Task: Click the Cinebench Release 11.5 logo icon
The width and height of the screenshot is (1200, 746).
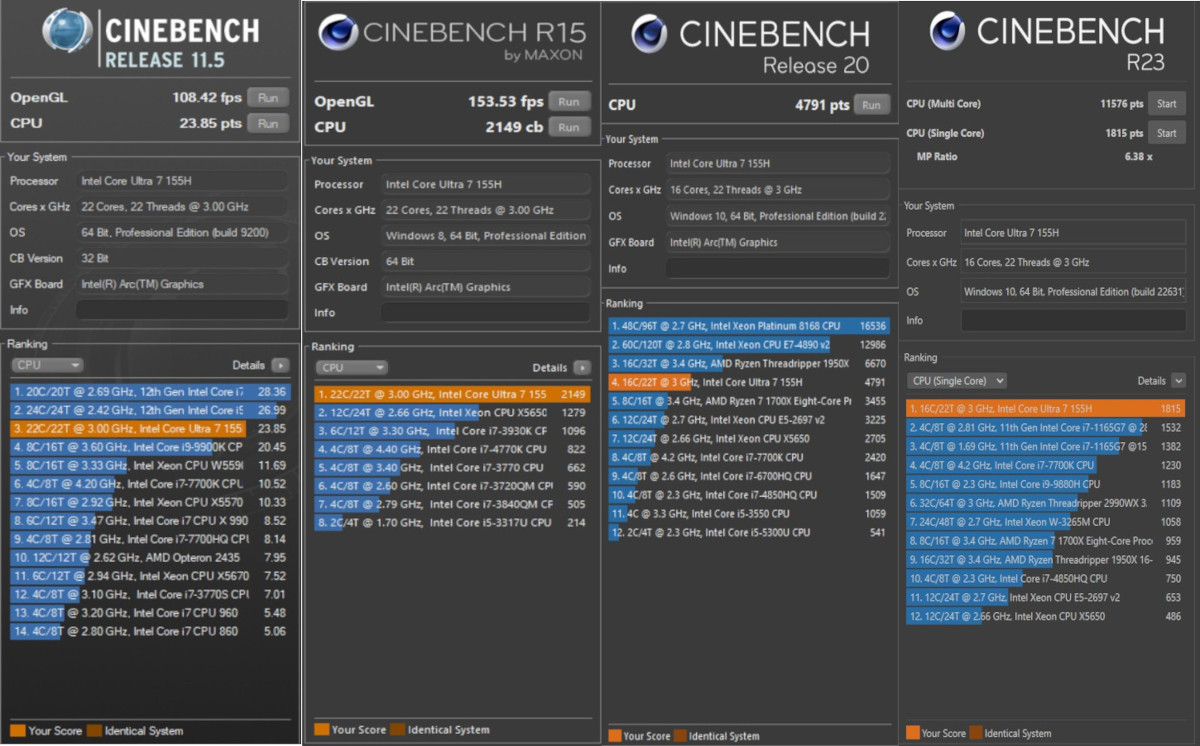Action: coord(68,33)
